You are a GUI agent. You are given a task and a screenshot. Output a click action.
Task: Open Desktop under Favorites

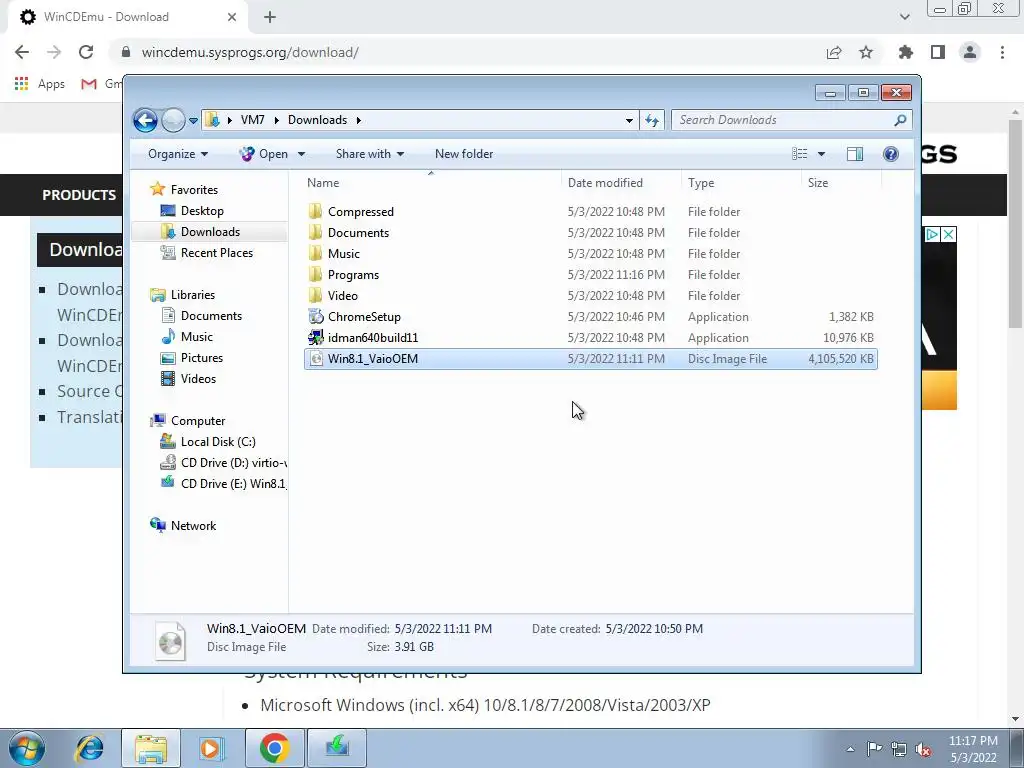tap(202, 211)
